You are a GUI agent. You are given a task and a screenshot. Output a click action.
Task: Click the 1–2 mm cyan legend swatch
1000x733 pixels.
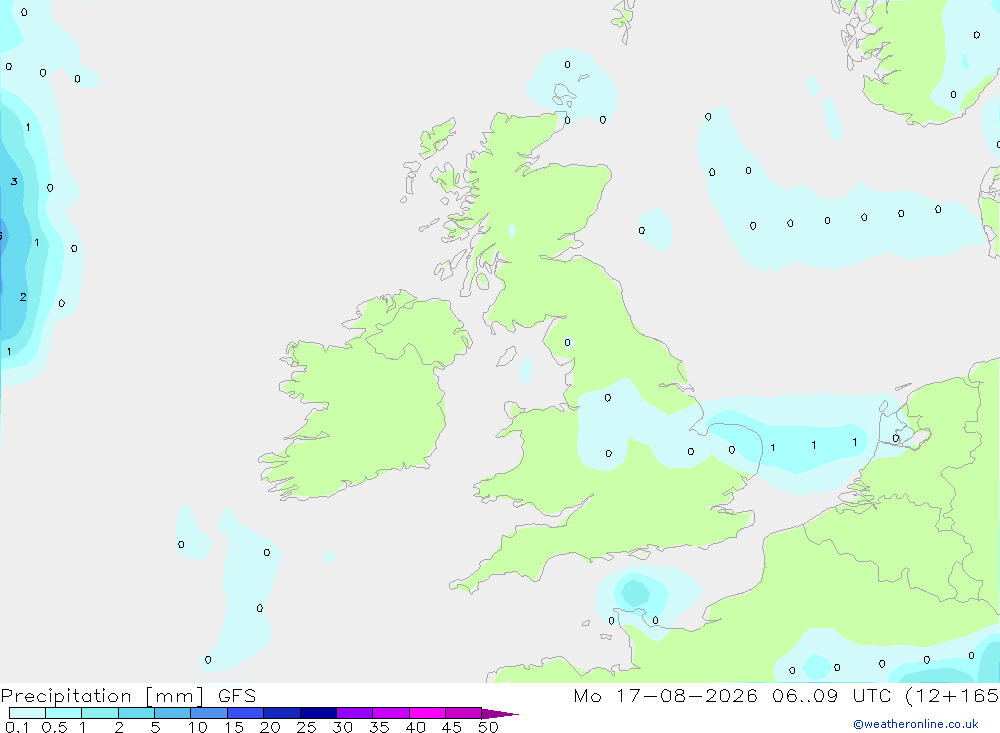click(x=100, y=713)
